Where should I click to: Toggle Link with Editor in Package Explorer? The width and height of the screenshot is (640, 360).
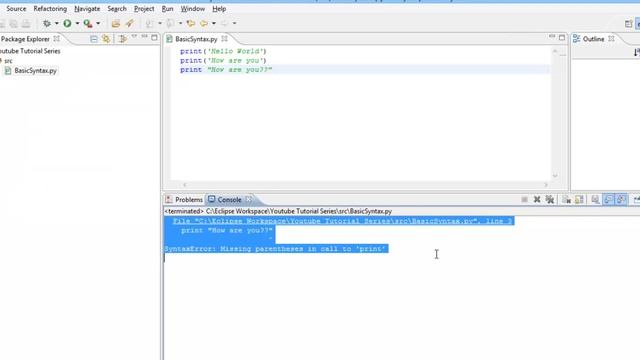pyautogui.click(x=106, y=39)
